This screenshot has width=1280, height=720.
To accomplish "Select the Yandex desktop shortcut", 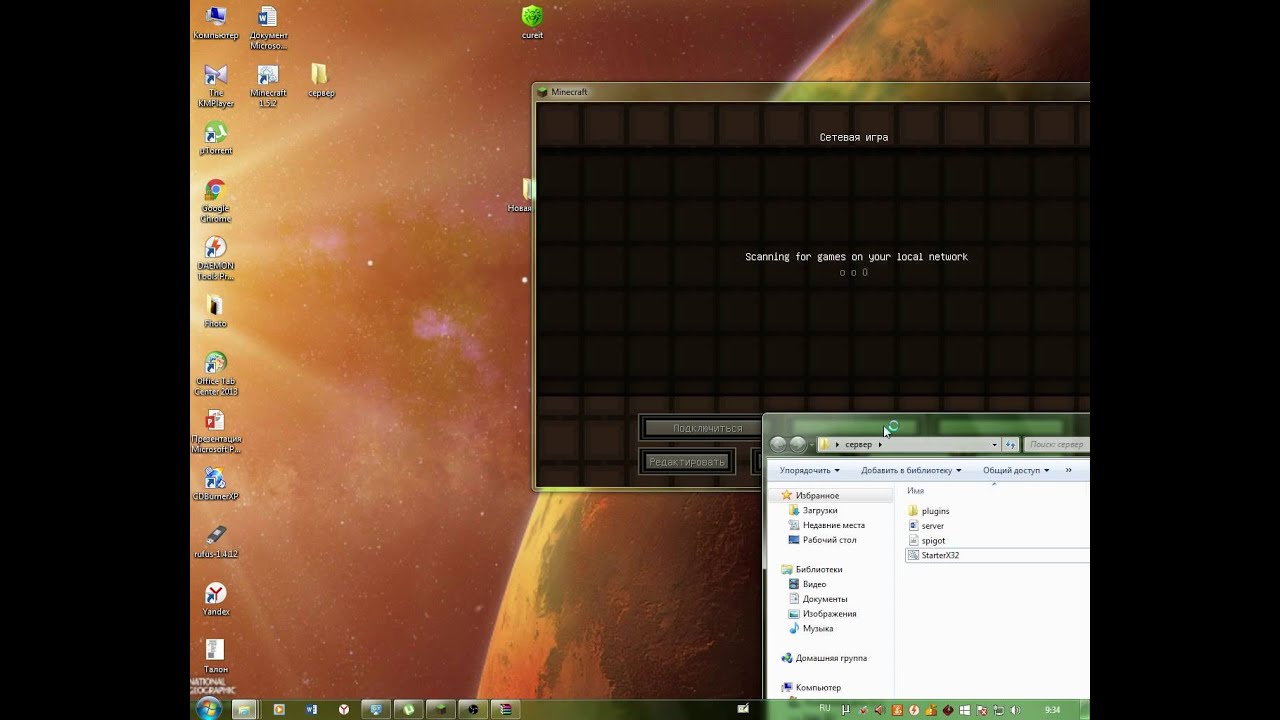I will click(x=215, y=599).
